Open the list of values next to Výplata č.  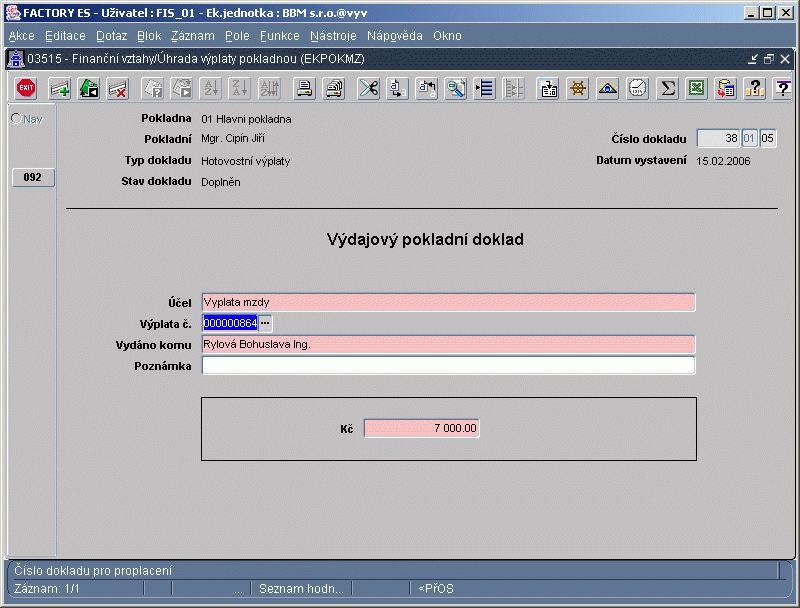pyautogui.click(x=265, y=323)
